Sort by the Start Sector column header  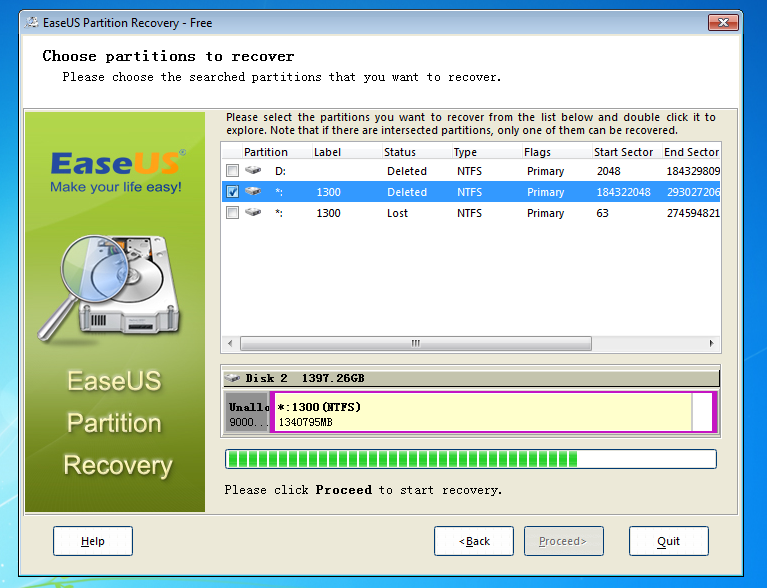(626, 152)
